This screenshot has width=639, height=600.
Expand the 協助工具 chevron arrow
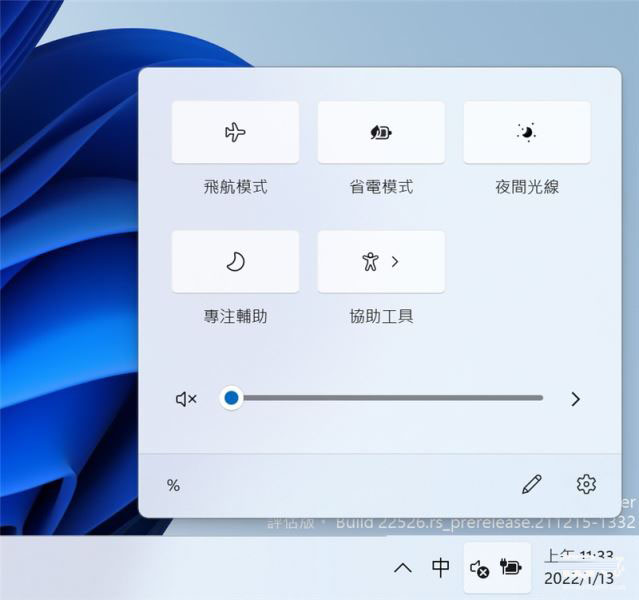[x=396, y=262]
